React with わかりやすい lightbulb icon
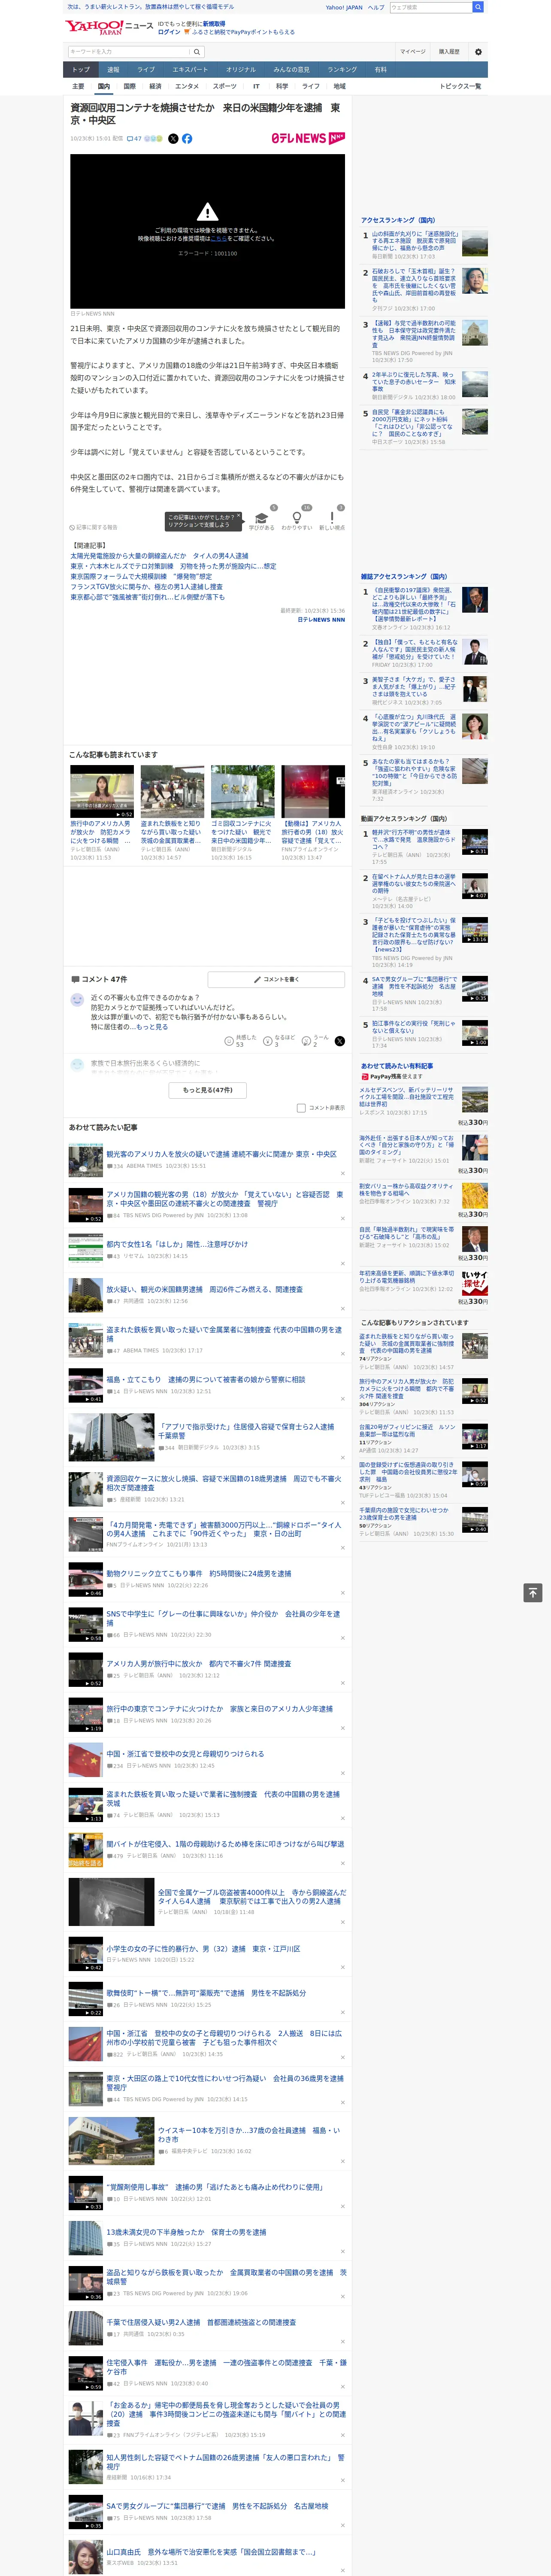Image resolution: width=551 pixels, height=2576 pixels. (297, 518)
